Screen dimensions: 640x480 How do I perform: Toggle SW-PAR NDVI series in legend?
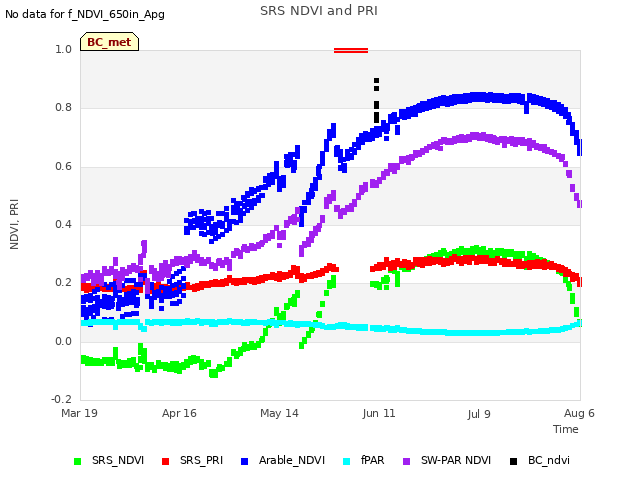tap(447, 460)
